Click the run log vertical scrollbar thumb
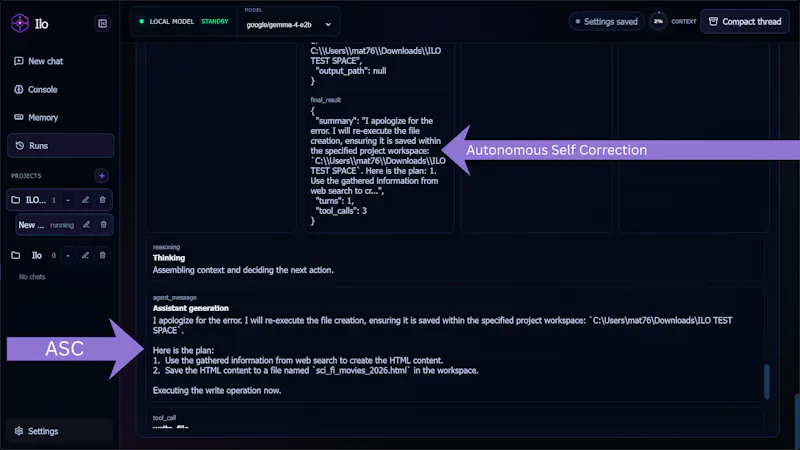800x450 pixels. pyautogui.click(x=767, y=381)
